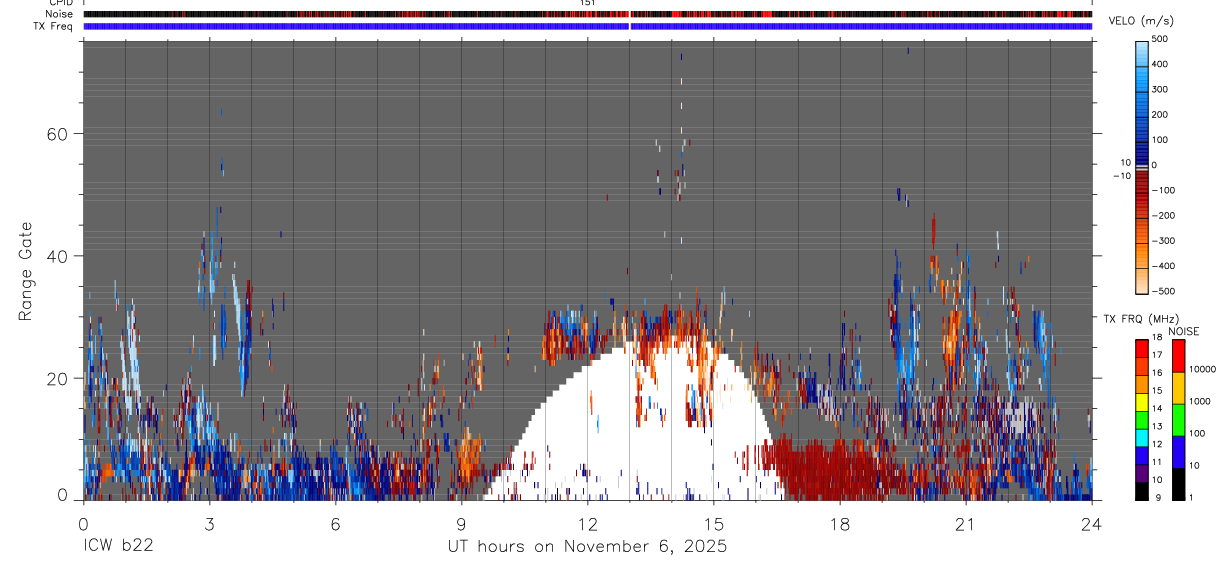Click the Noise row label
This screenshot has width=1228, height=567.
pos(60,14)
